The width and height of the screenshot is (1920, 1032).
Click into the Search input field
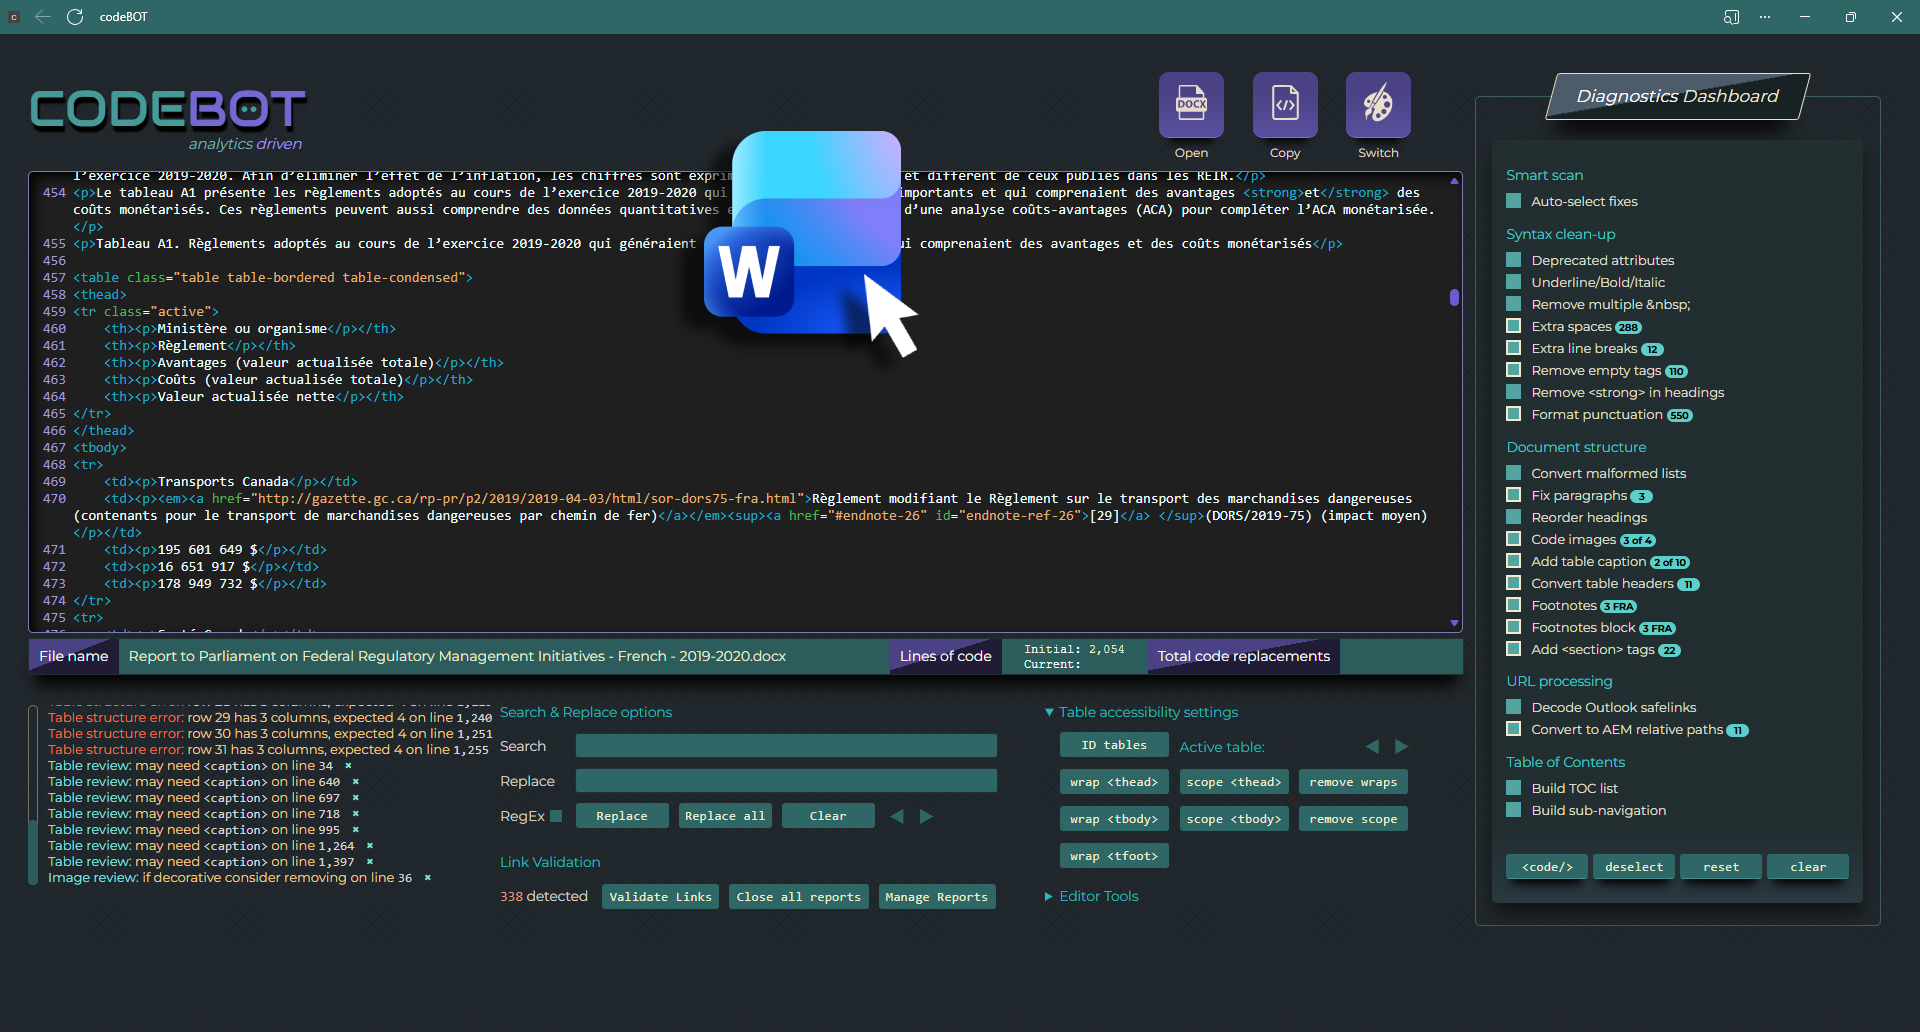point(786,746)
